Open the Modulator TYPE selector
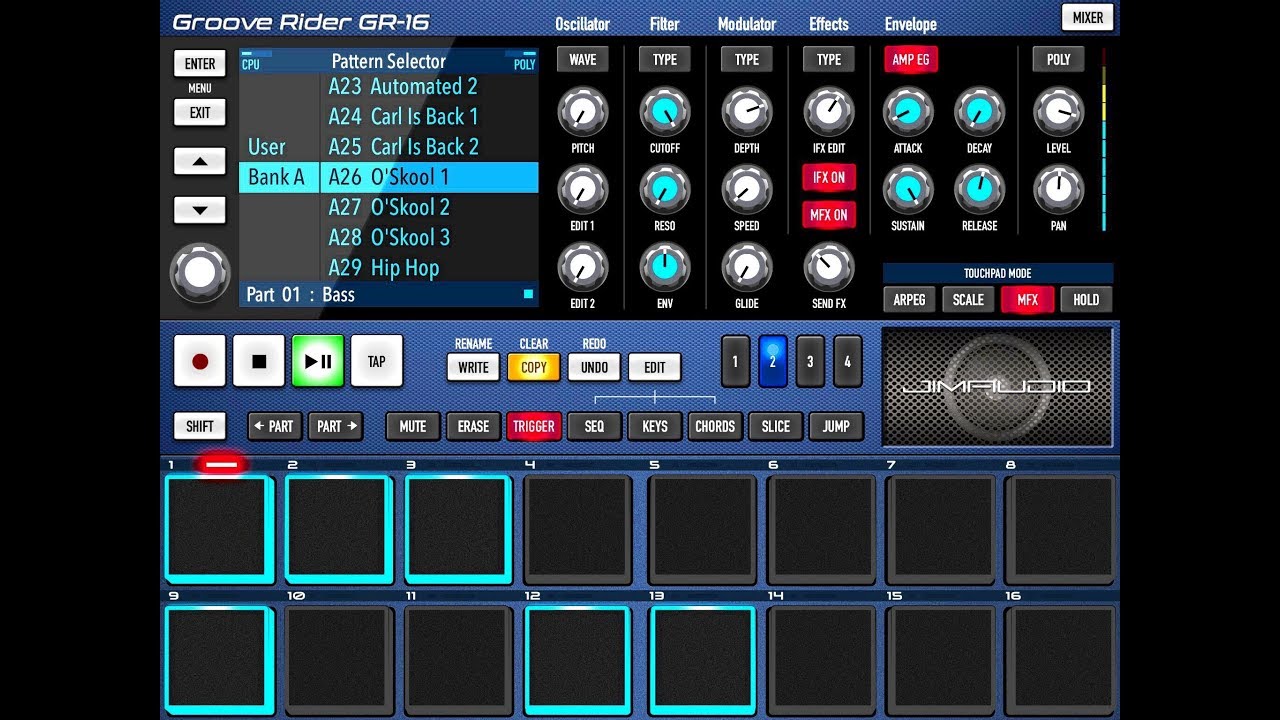The width and height of the screenshot is (1280, 720). point(747,60)
